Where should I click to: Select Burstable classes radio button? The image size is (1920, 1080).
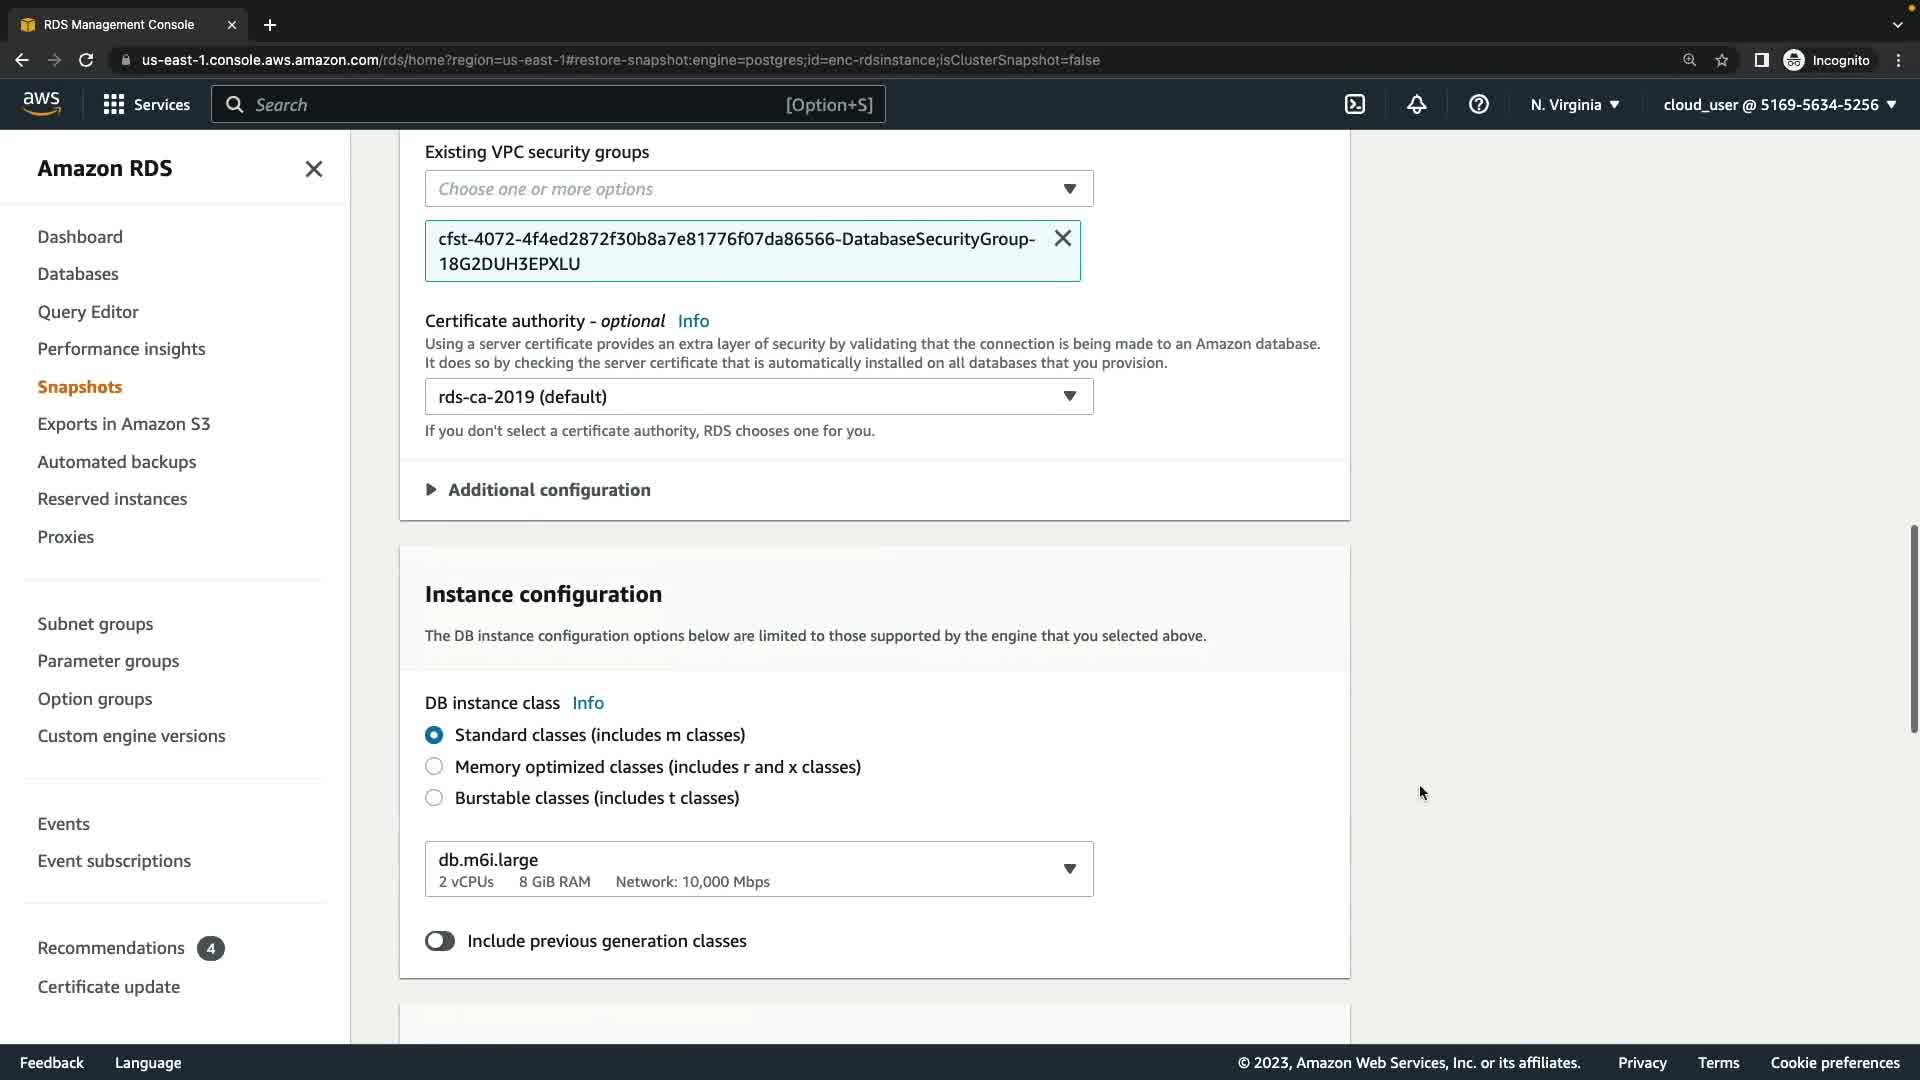(x=434, y=798)
